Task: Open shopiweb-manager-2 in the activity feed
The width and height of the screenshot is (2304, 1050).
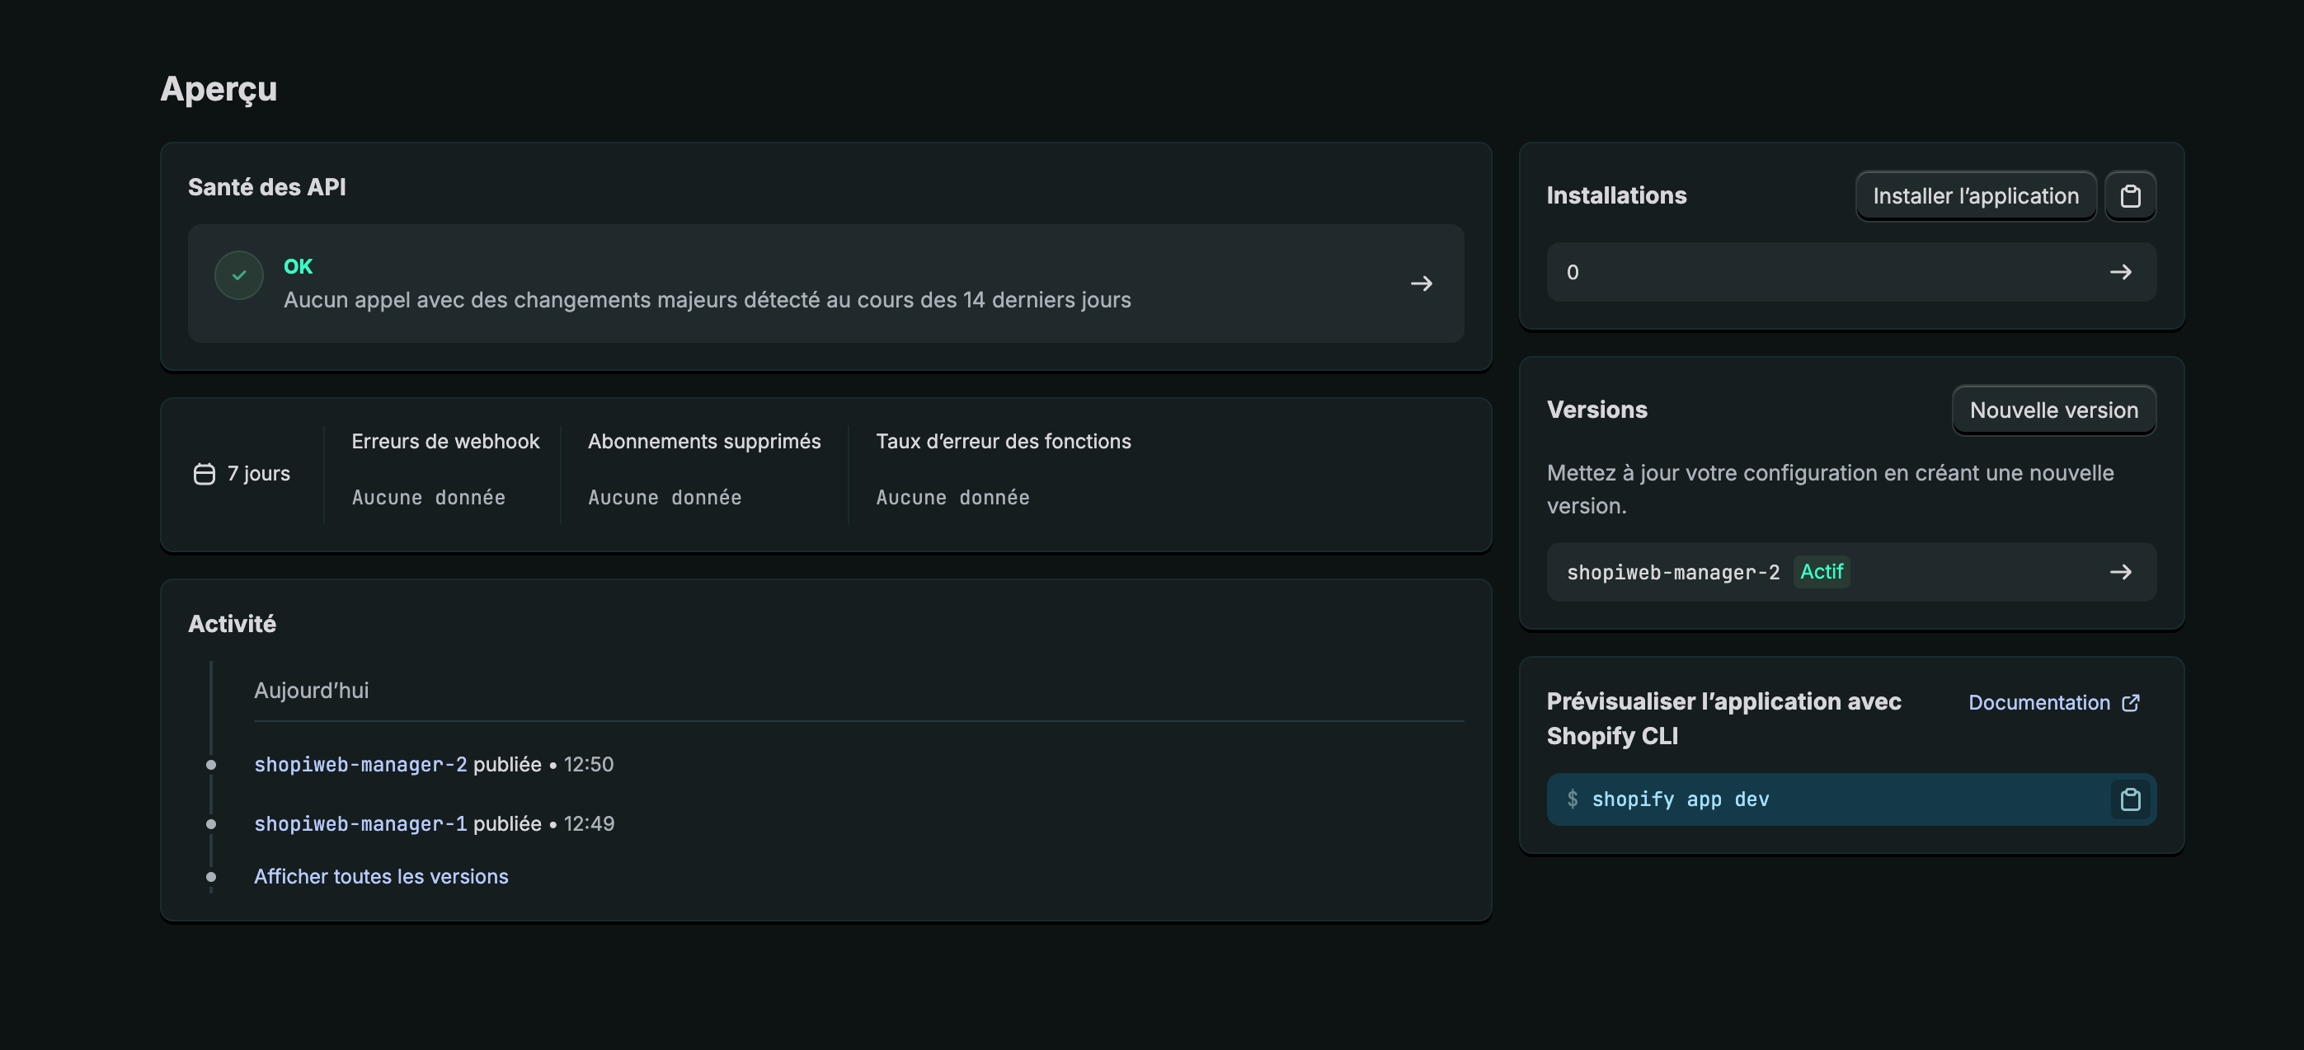Action: coord(360,765)
